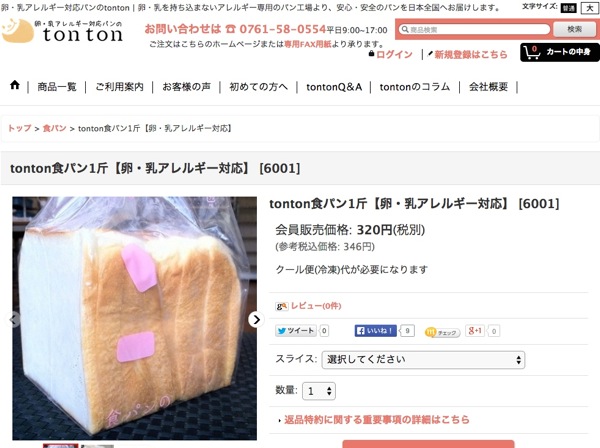Open the スライス selection dropdown
Image resolution: width=600 pixels, height=448 pixels.
coord(423,360)
